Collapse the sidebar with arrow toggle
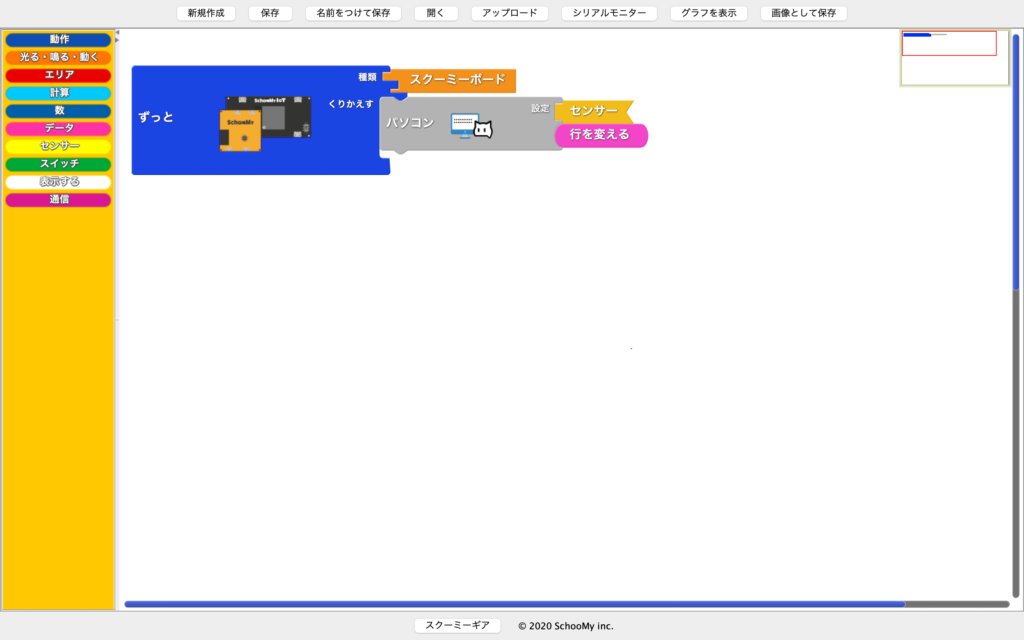The width and height of the screenshot is (1024, 640). (x=117, y=32)
